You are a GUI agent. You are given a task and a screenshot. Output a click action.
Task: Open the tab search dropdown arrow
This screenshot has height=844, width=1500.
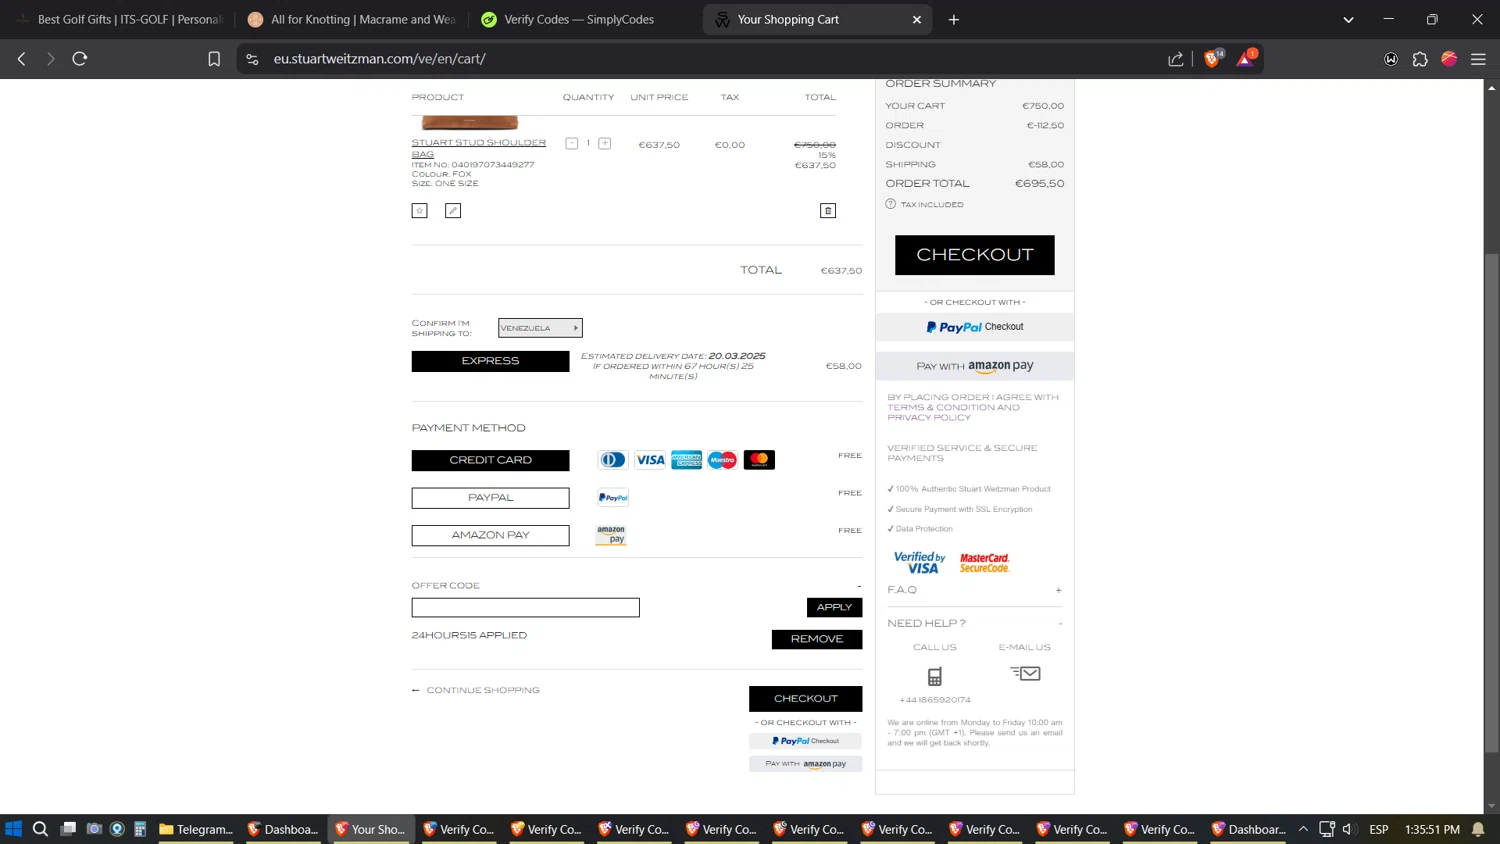[1348, 19]
